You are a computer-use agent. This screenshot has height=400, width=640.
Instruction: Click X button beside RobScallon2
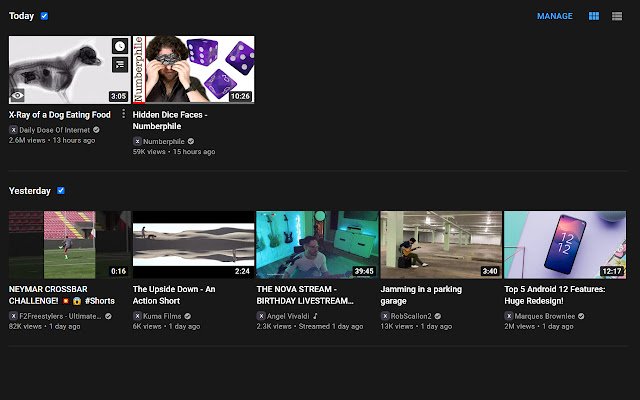pos(385,316)
